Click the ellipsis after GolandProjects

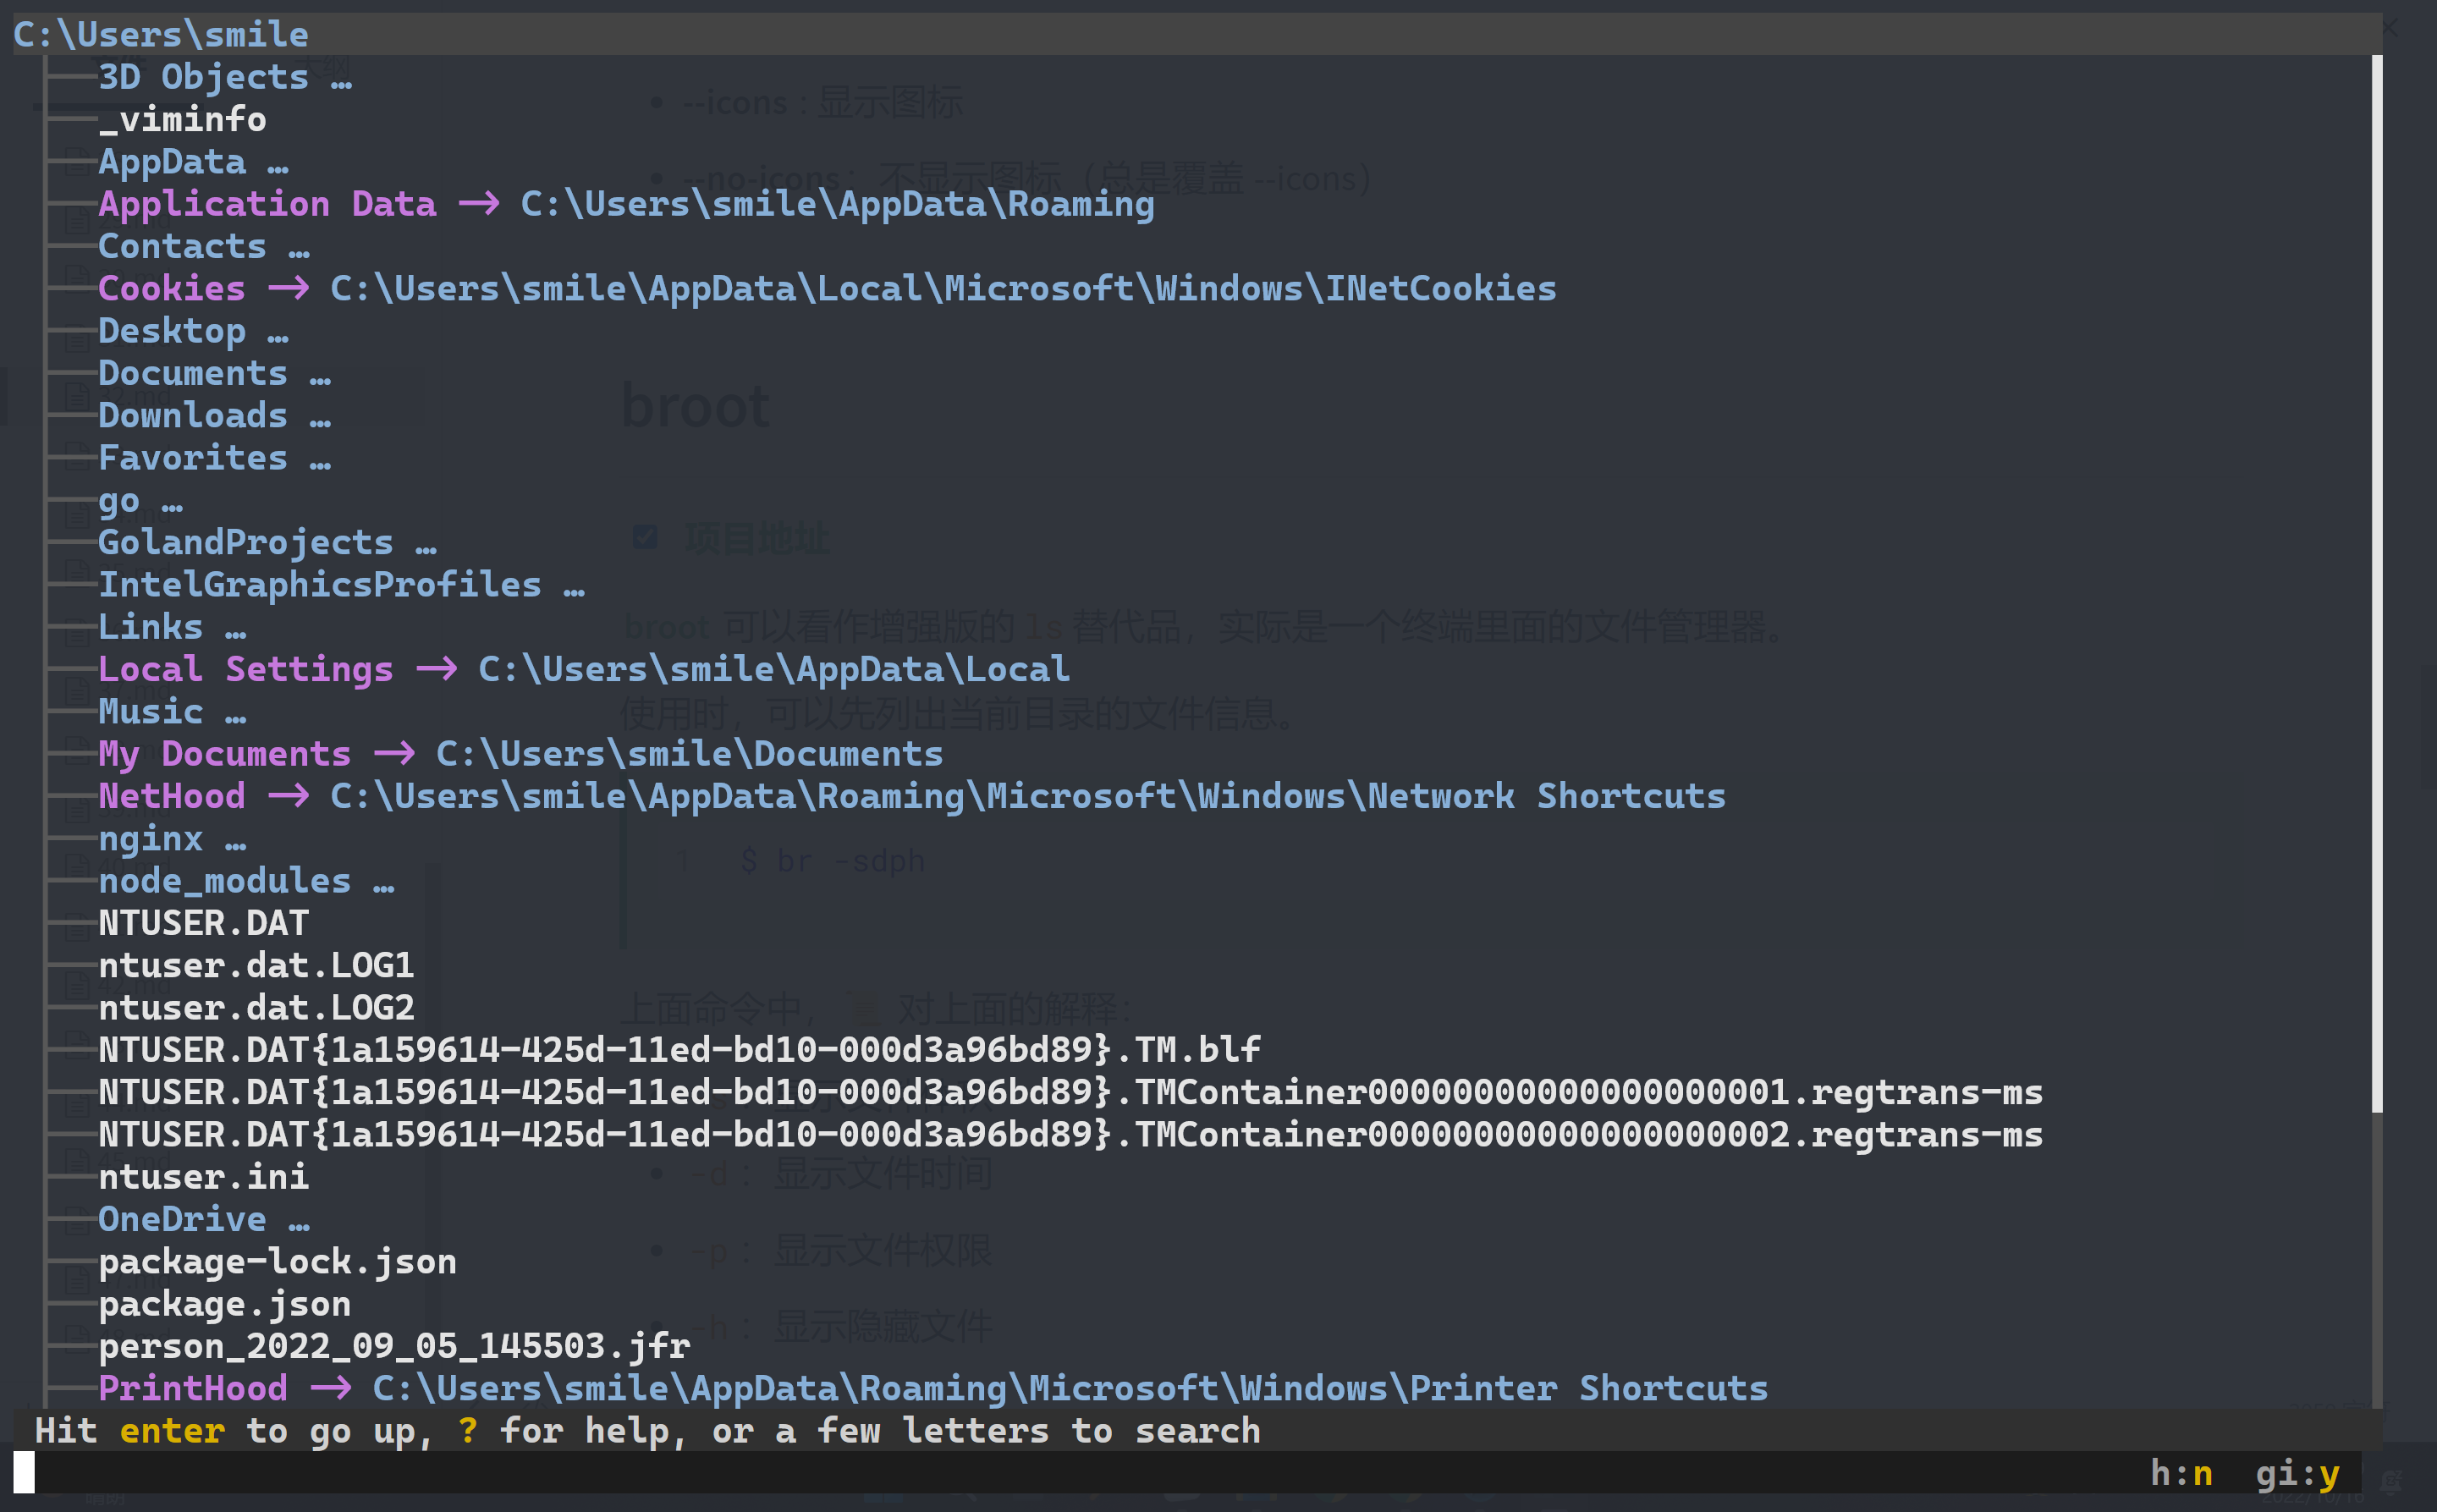pos(426,548)
